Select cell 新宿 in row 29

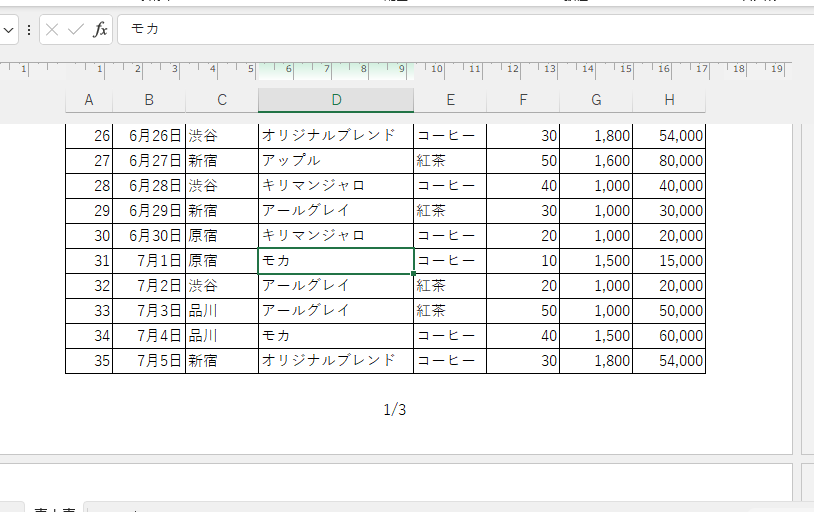coord(222,211)
